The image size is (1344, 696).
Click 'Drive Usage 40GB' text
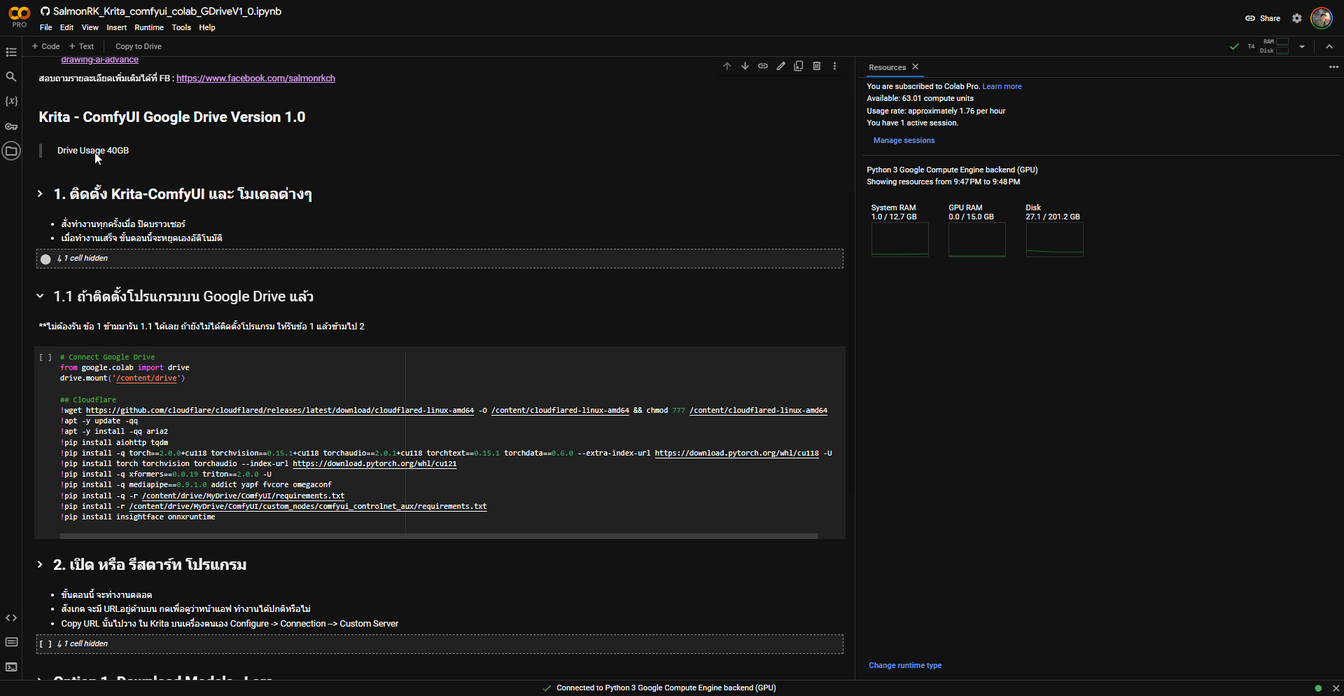pyautogui.click(x=93, y=151)
